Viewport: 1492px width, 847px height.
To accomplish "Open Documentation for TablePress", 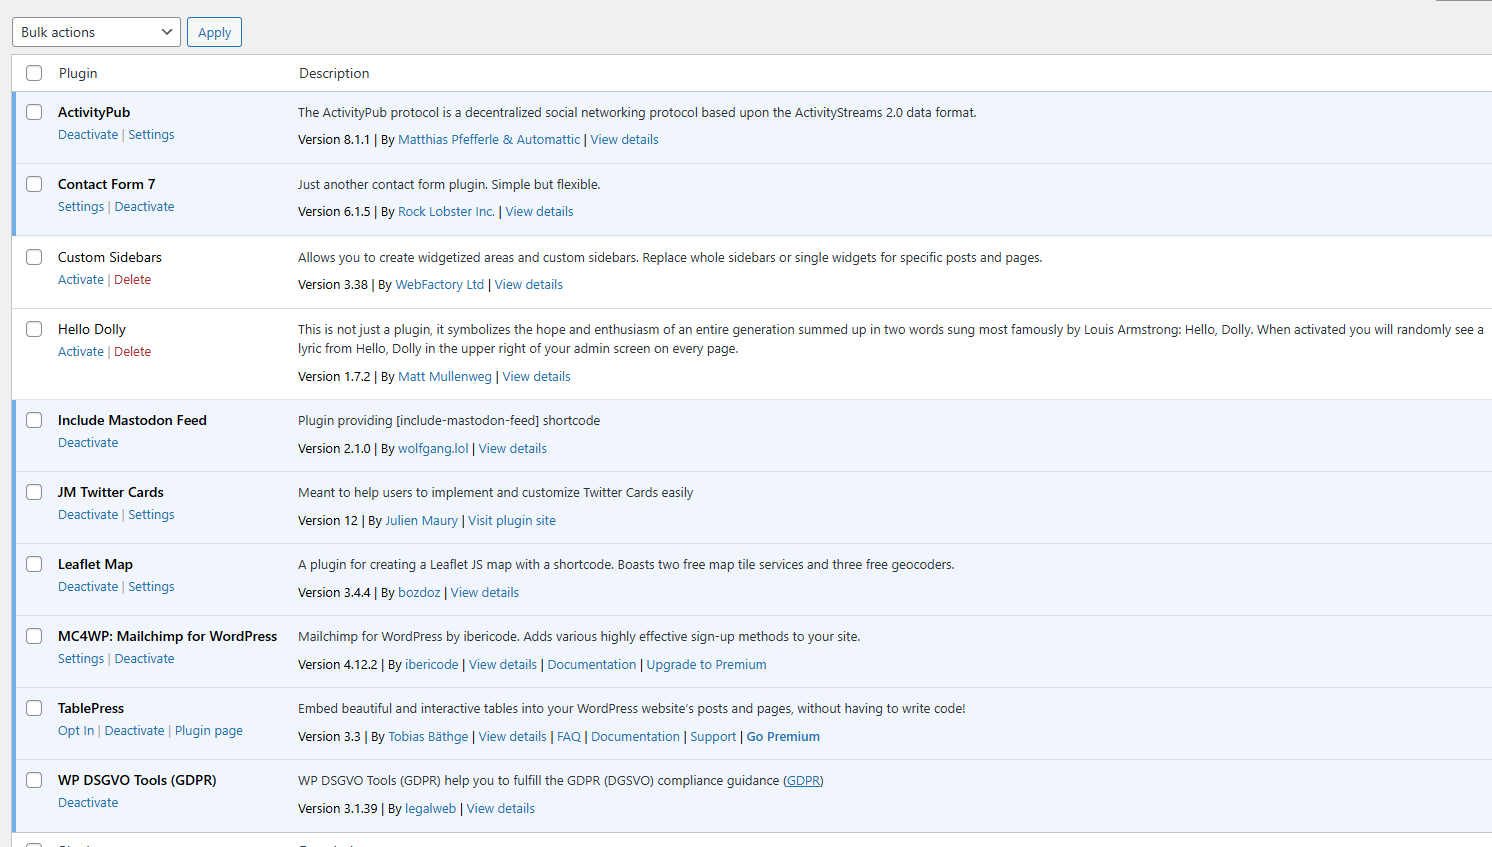I will (635, 737).
